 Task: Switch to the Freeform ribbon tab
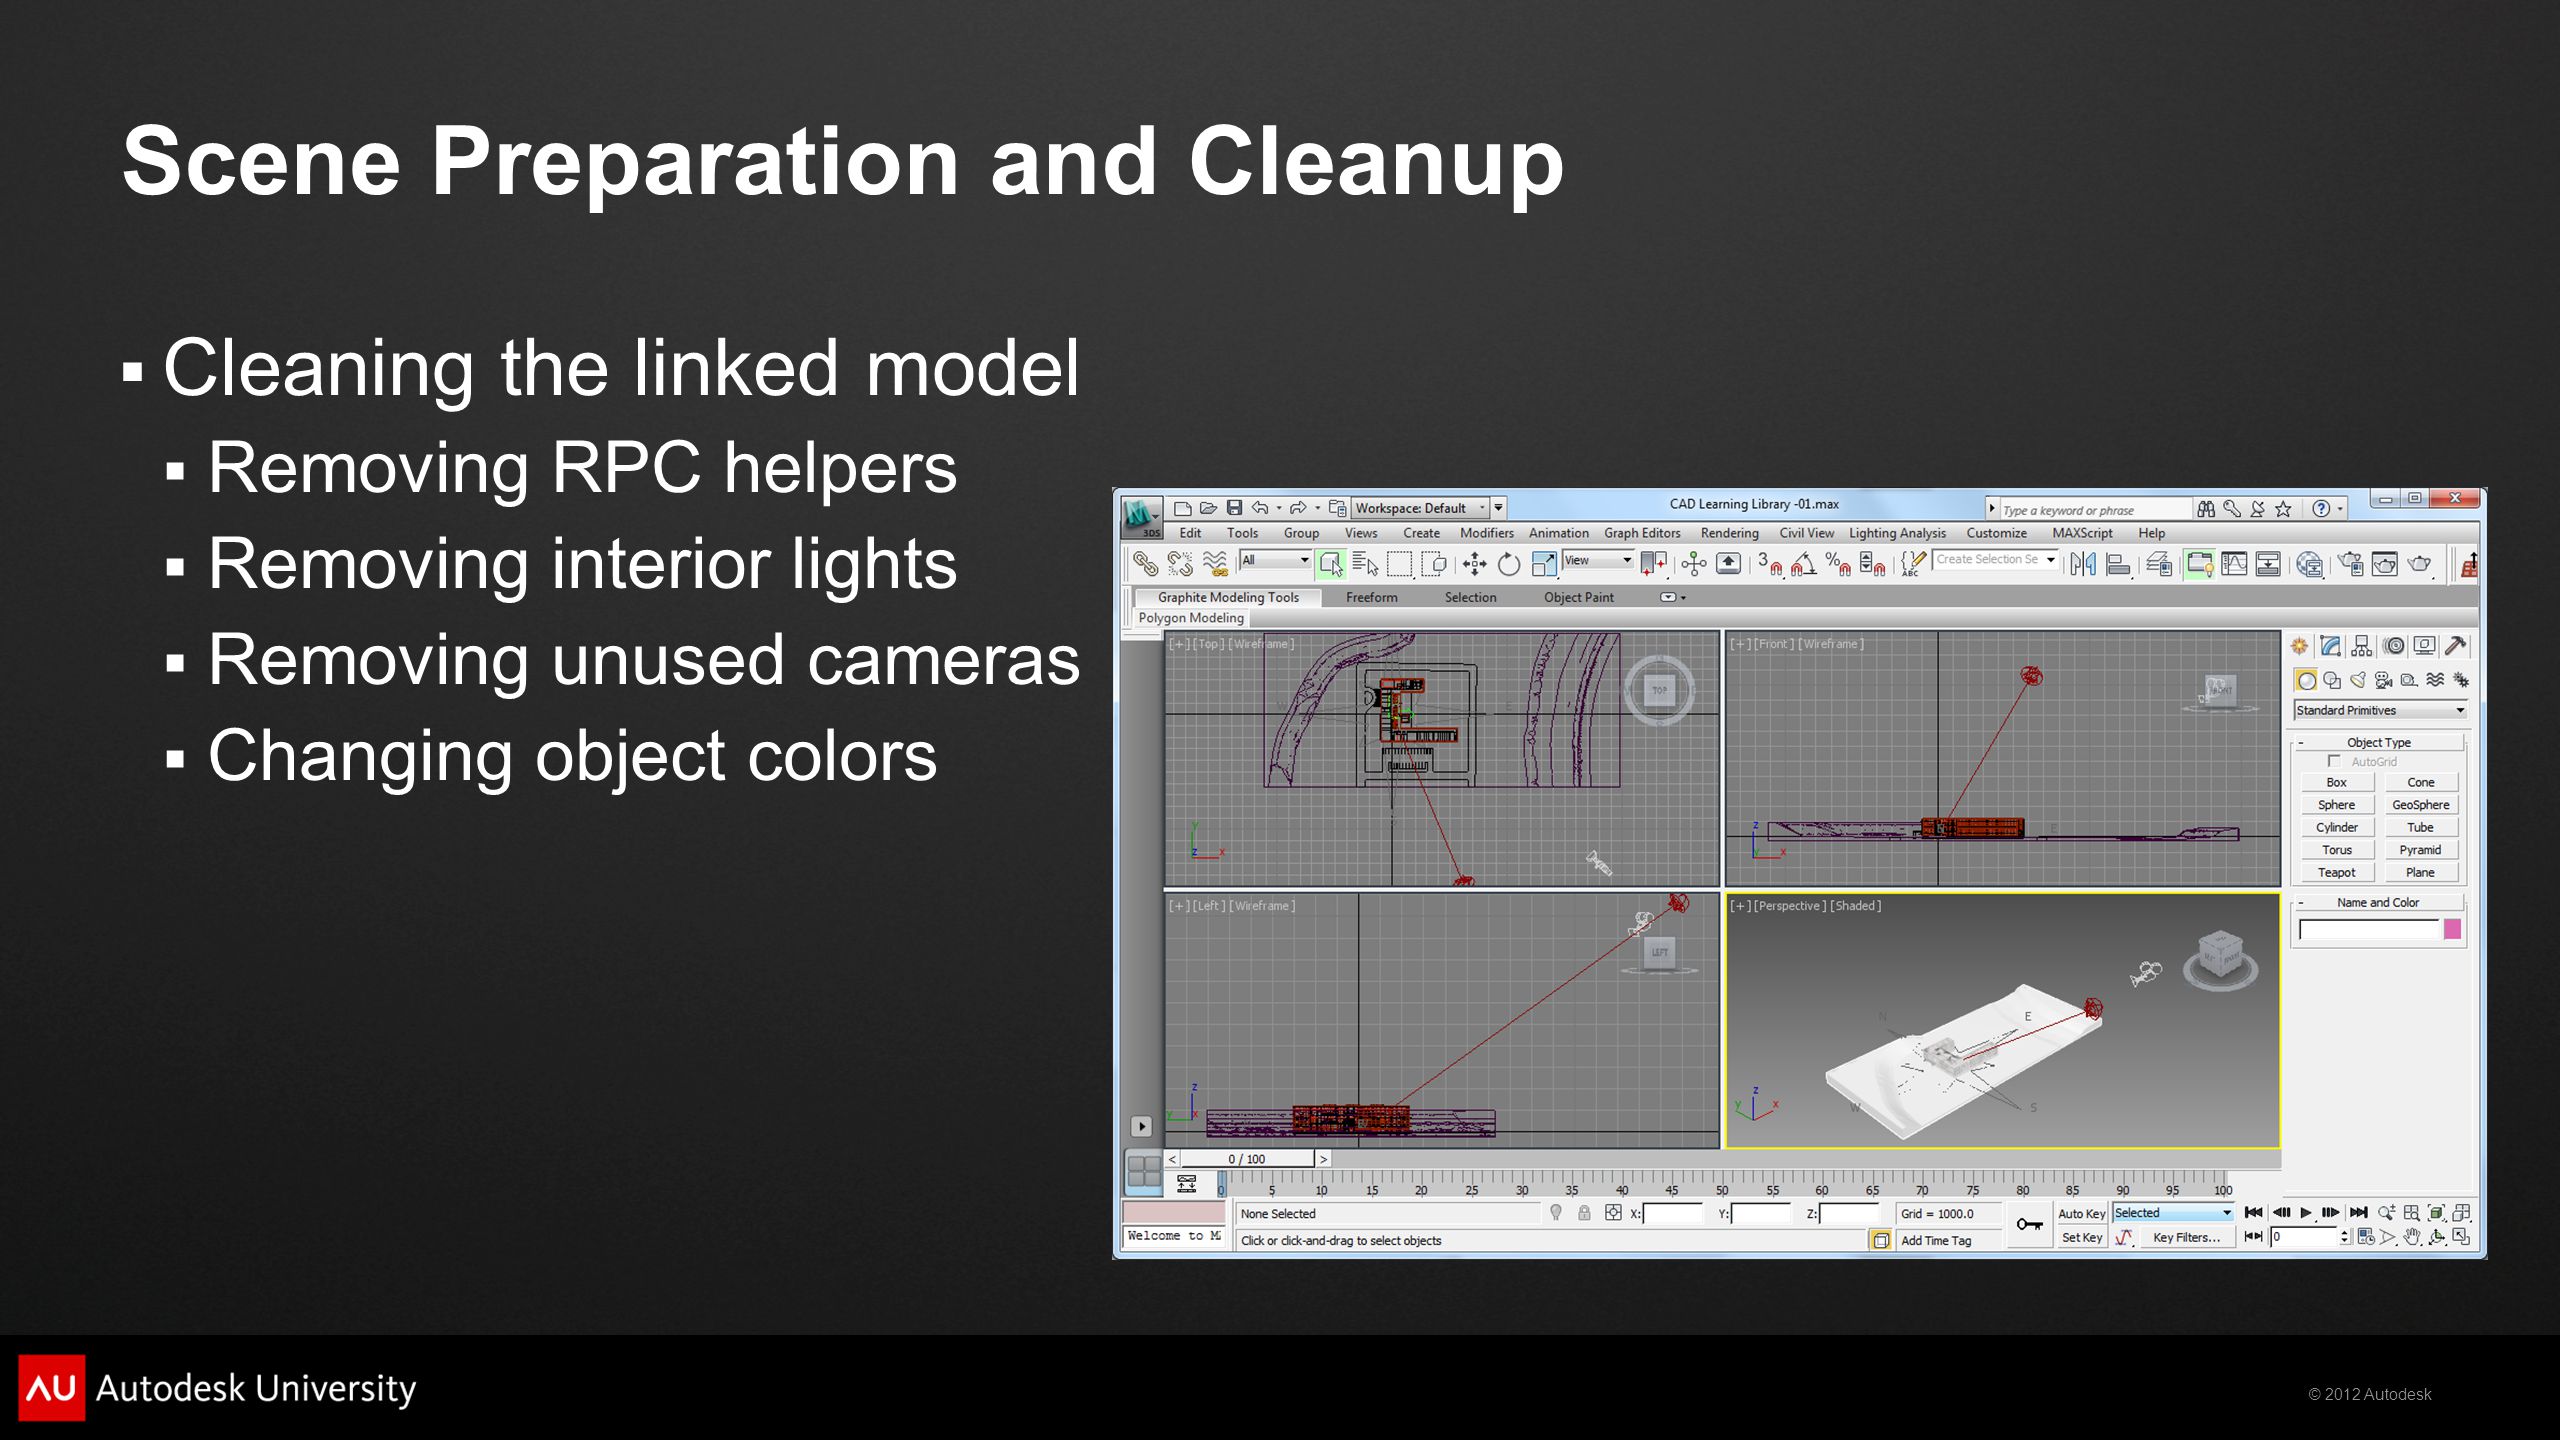(x=1371, y=597)
